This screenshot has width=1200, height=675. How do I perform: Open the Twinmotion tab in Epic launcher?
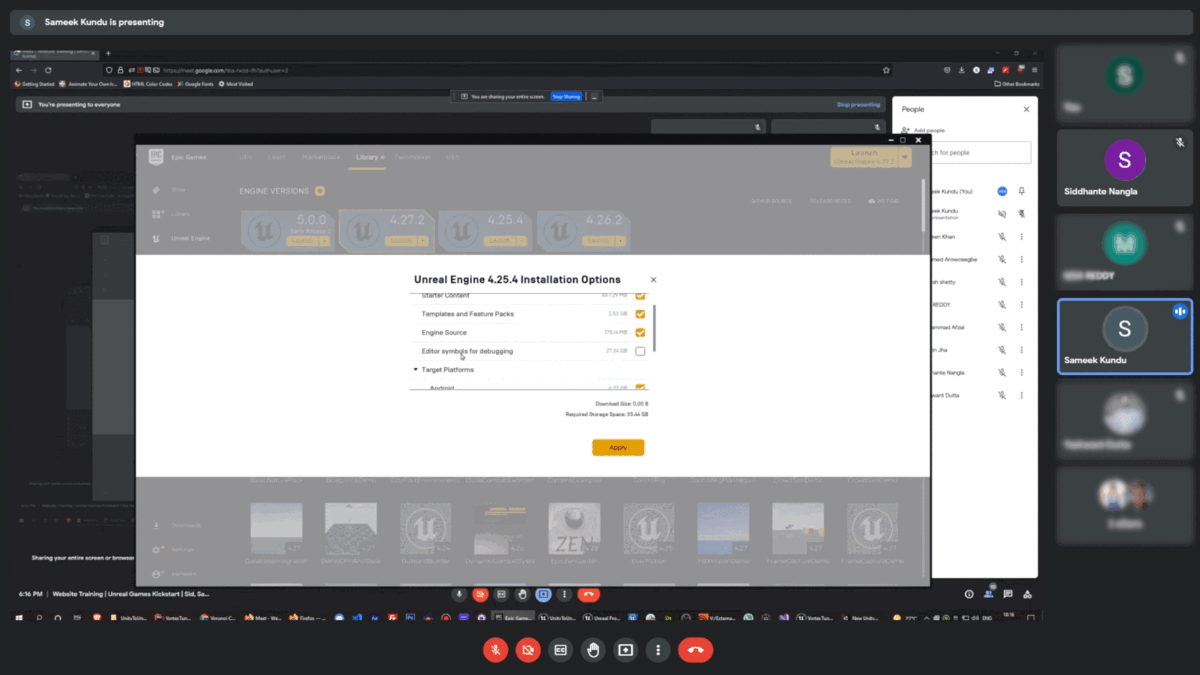[412, 157]
